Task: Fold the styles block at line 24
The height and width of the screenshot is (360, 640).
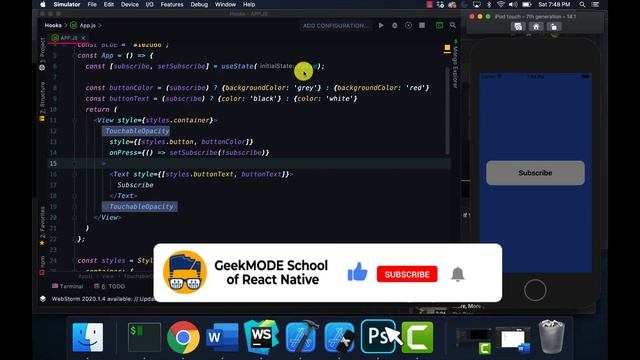Action: pyautogui.click(x=74, y=261)
